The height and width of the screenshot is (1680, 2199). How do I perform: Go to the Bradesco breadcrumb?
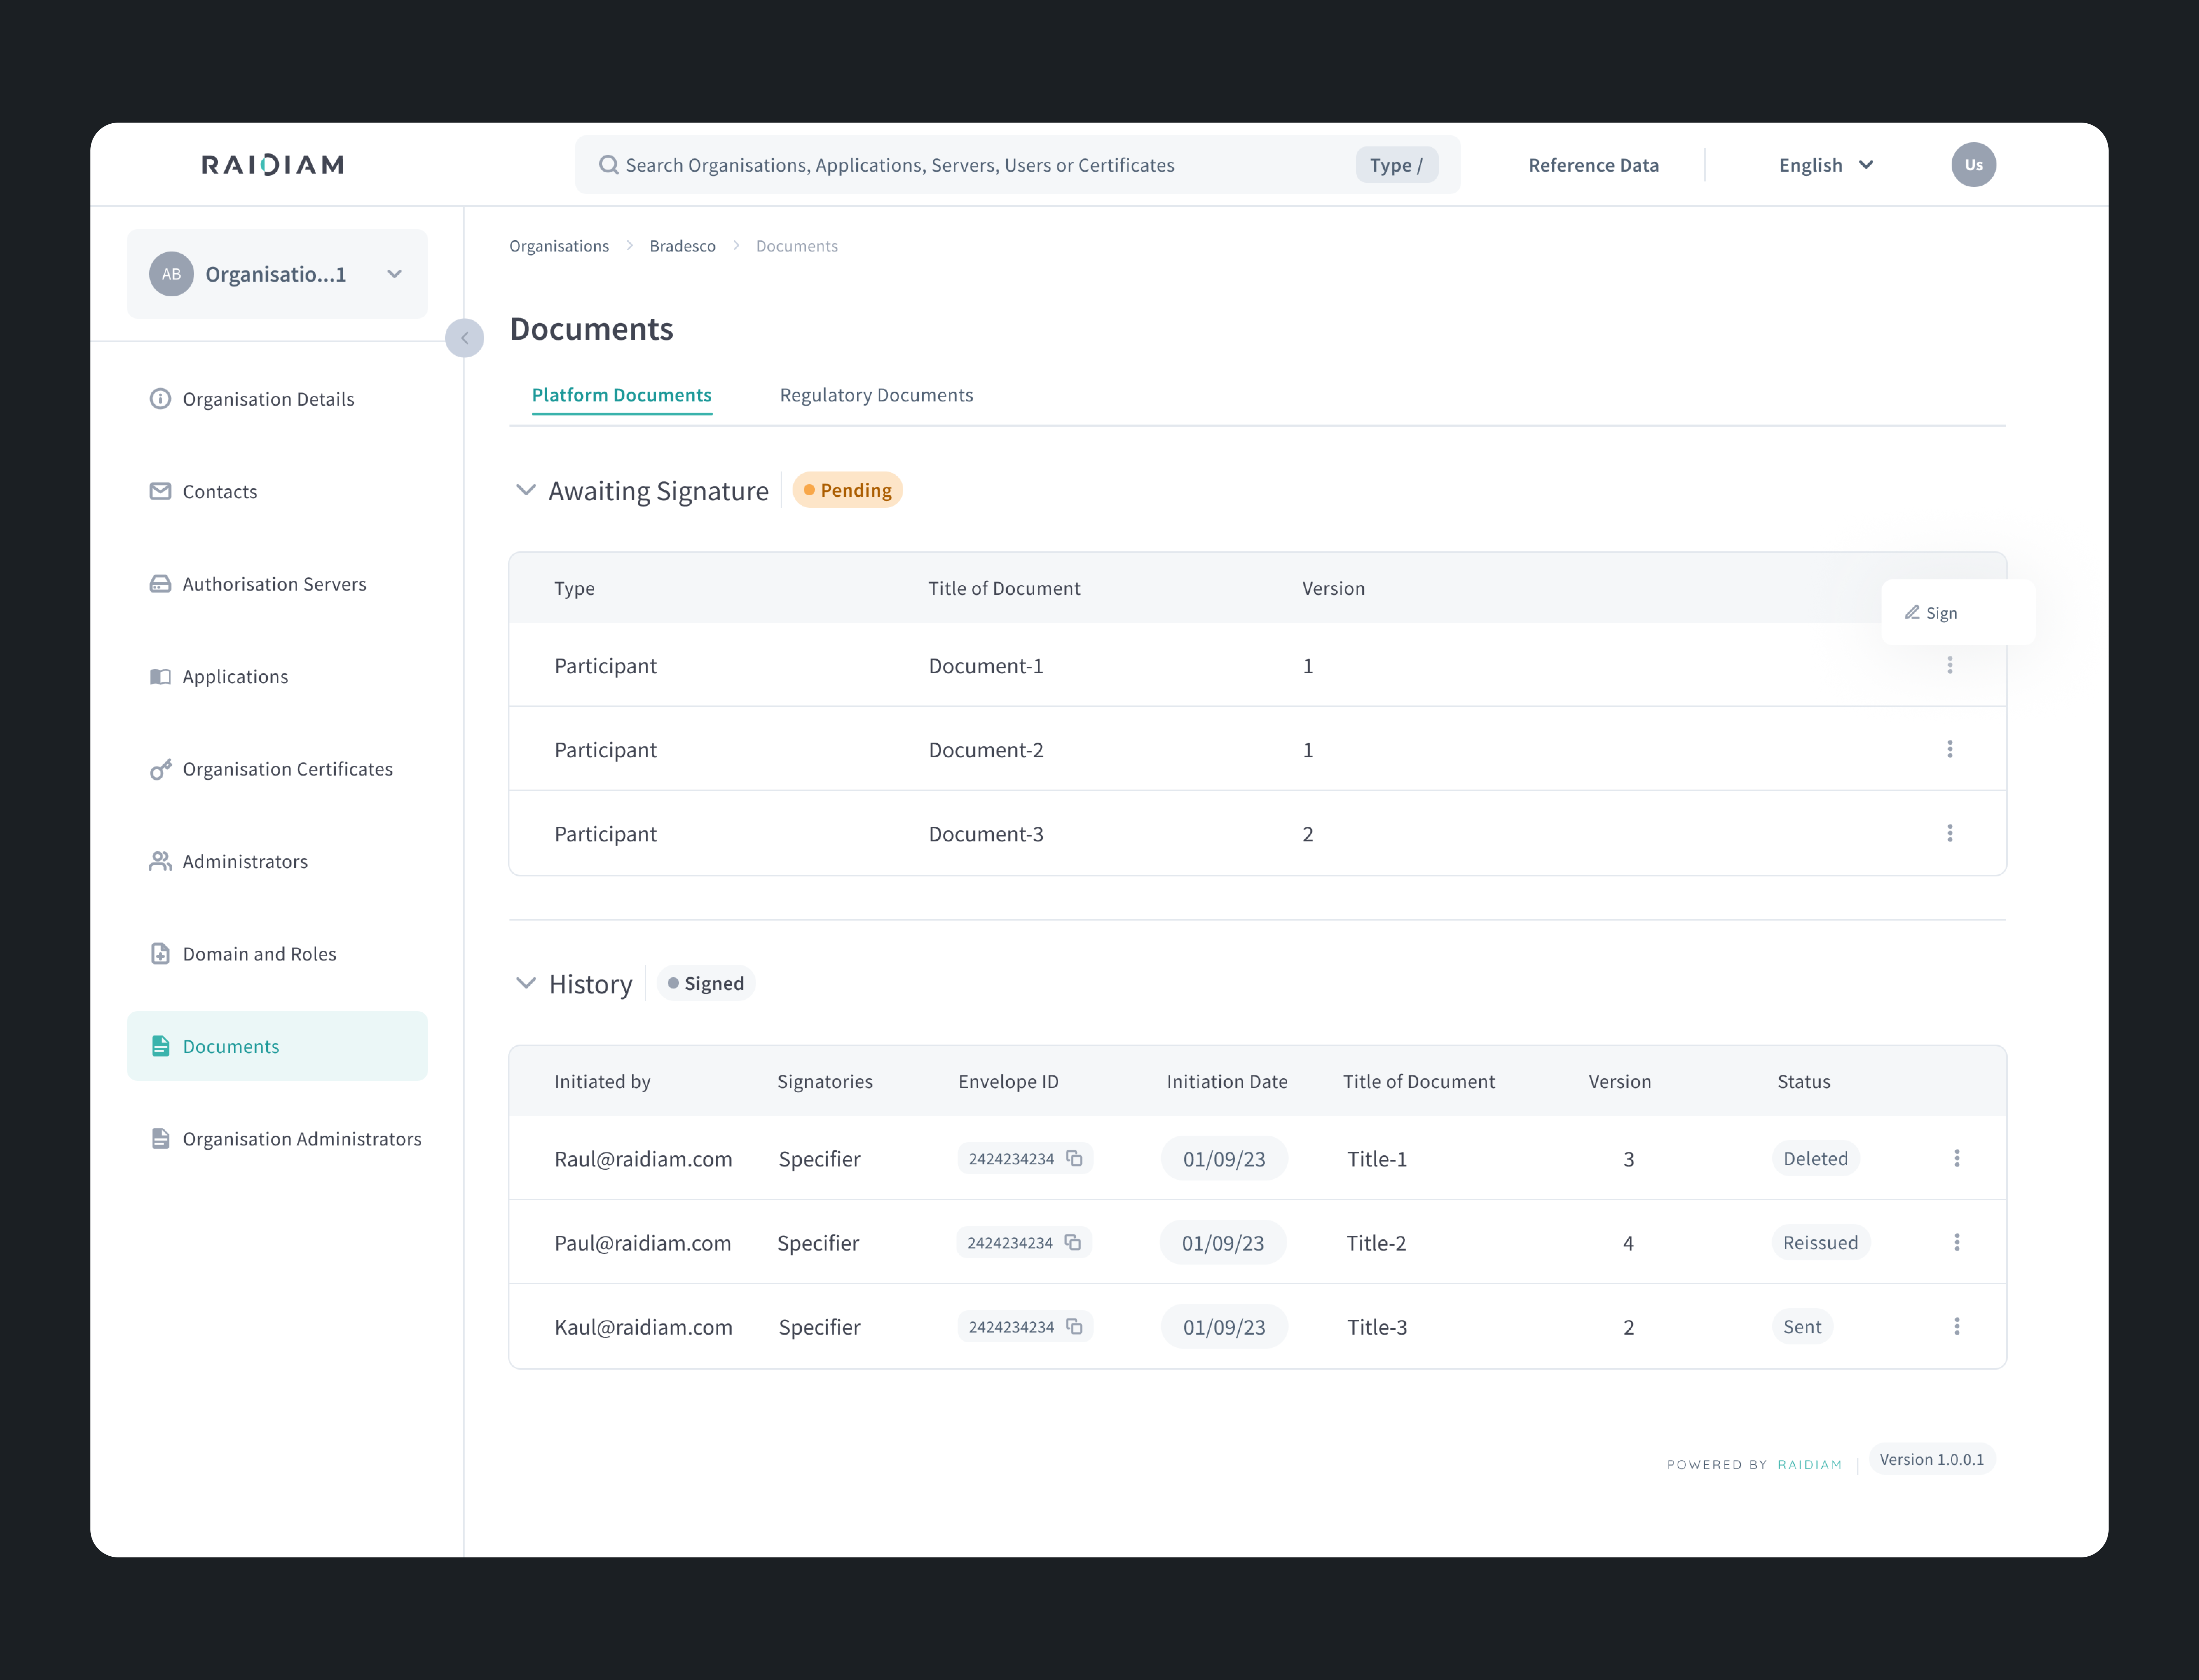[x=682, y=246]
